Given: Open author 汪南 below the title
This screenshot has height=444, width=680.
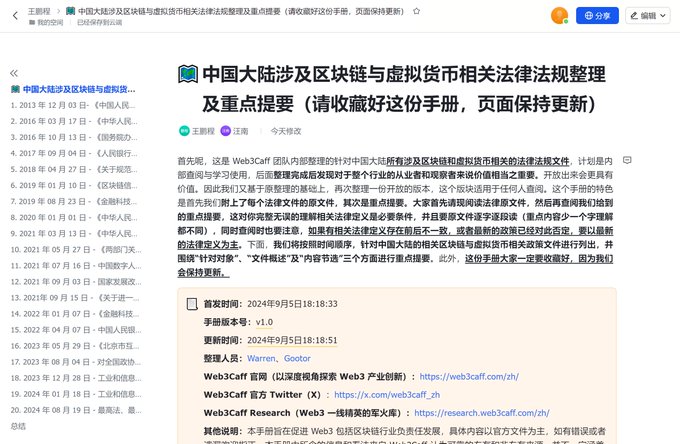Looking at the screenshot, I should 235,131.
